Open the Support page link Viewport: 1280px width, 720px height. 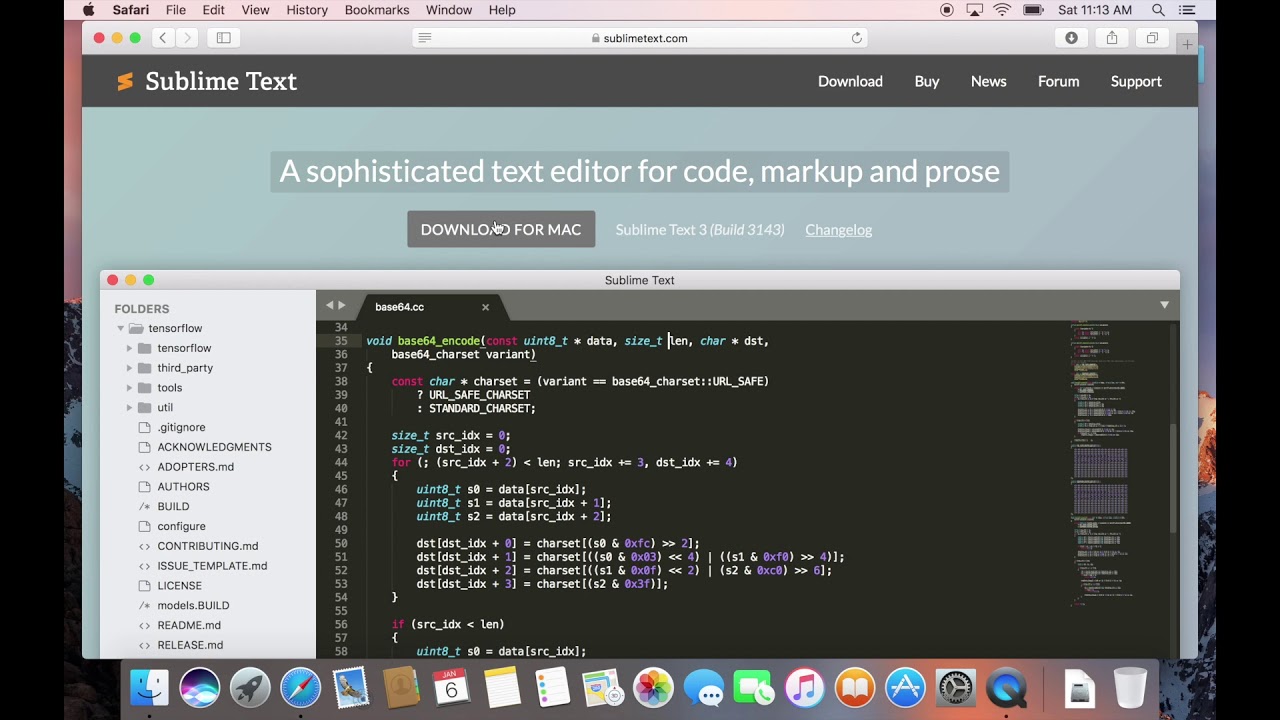point(1136,81)
